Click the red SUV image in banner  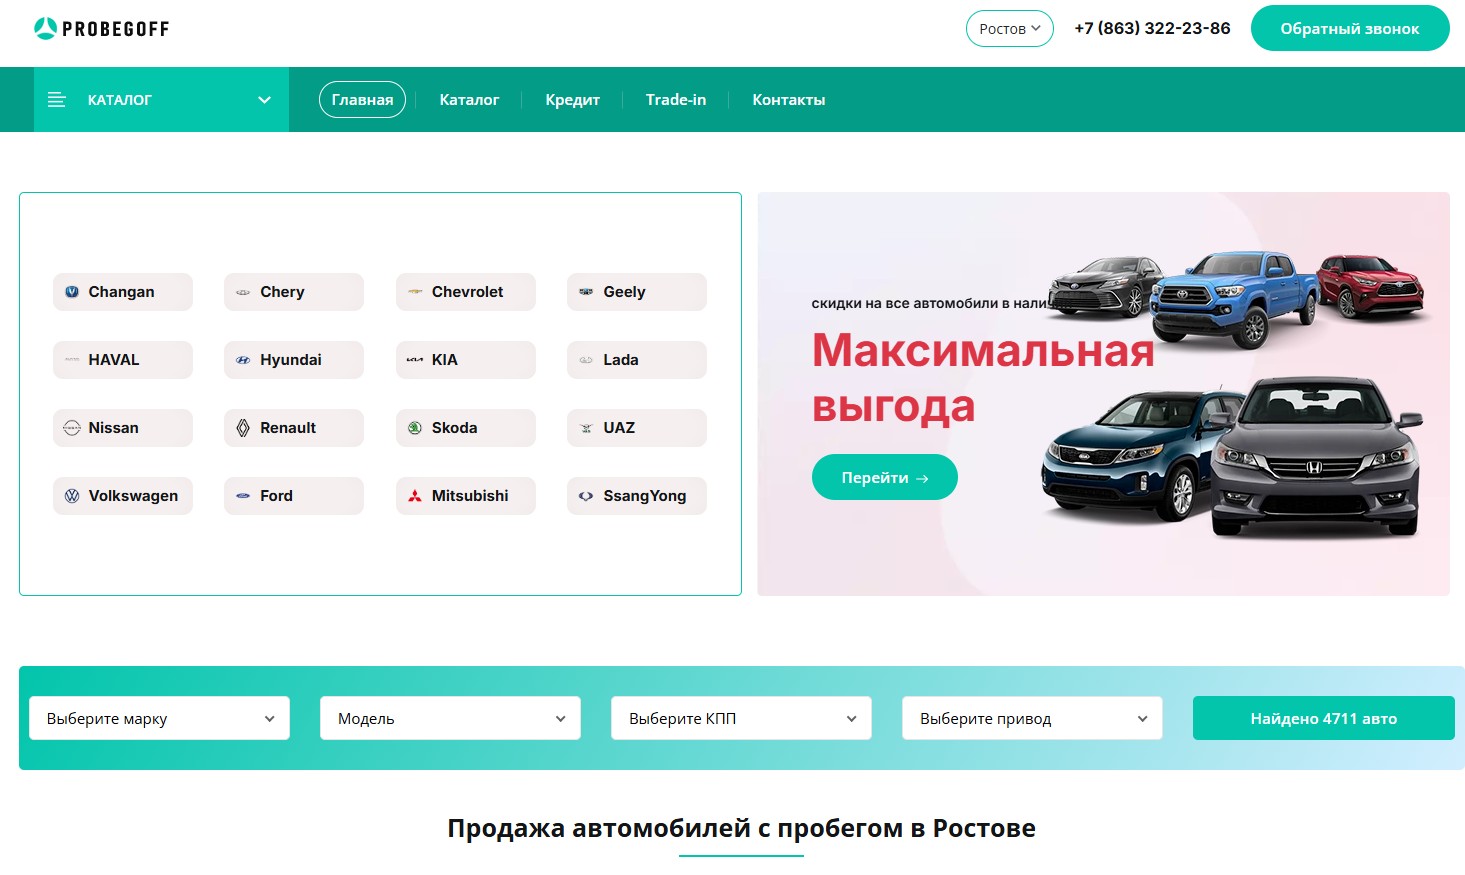1371,286
